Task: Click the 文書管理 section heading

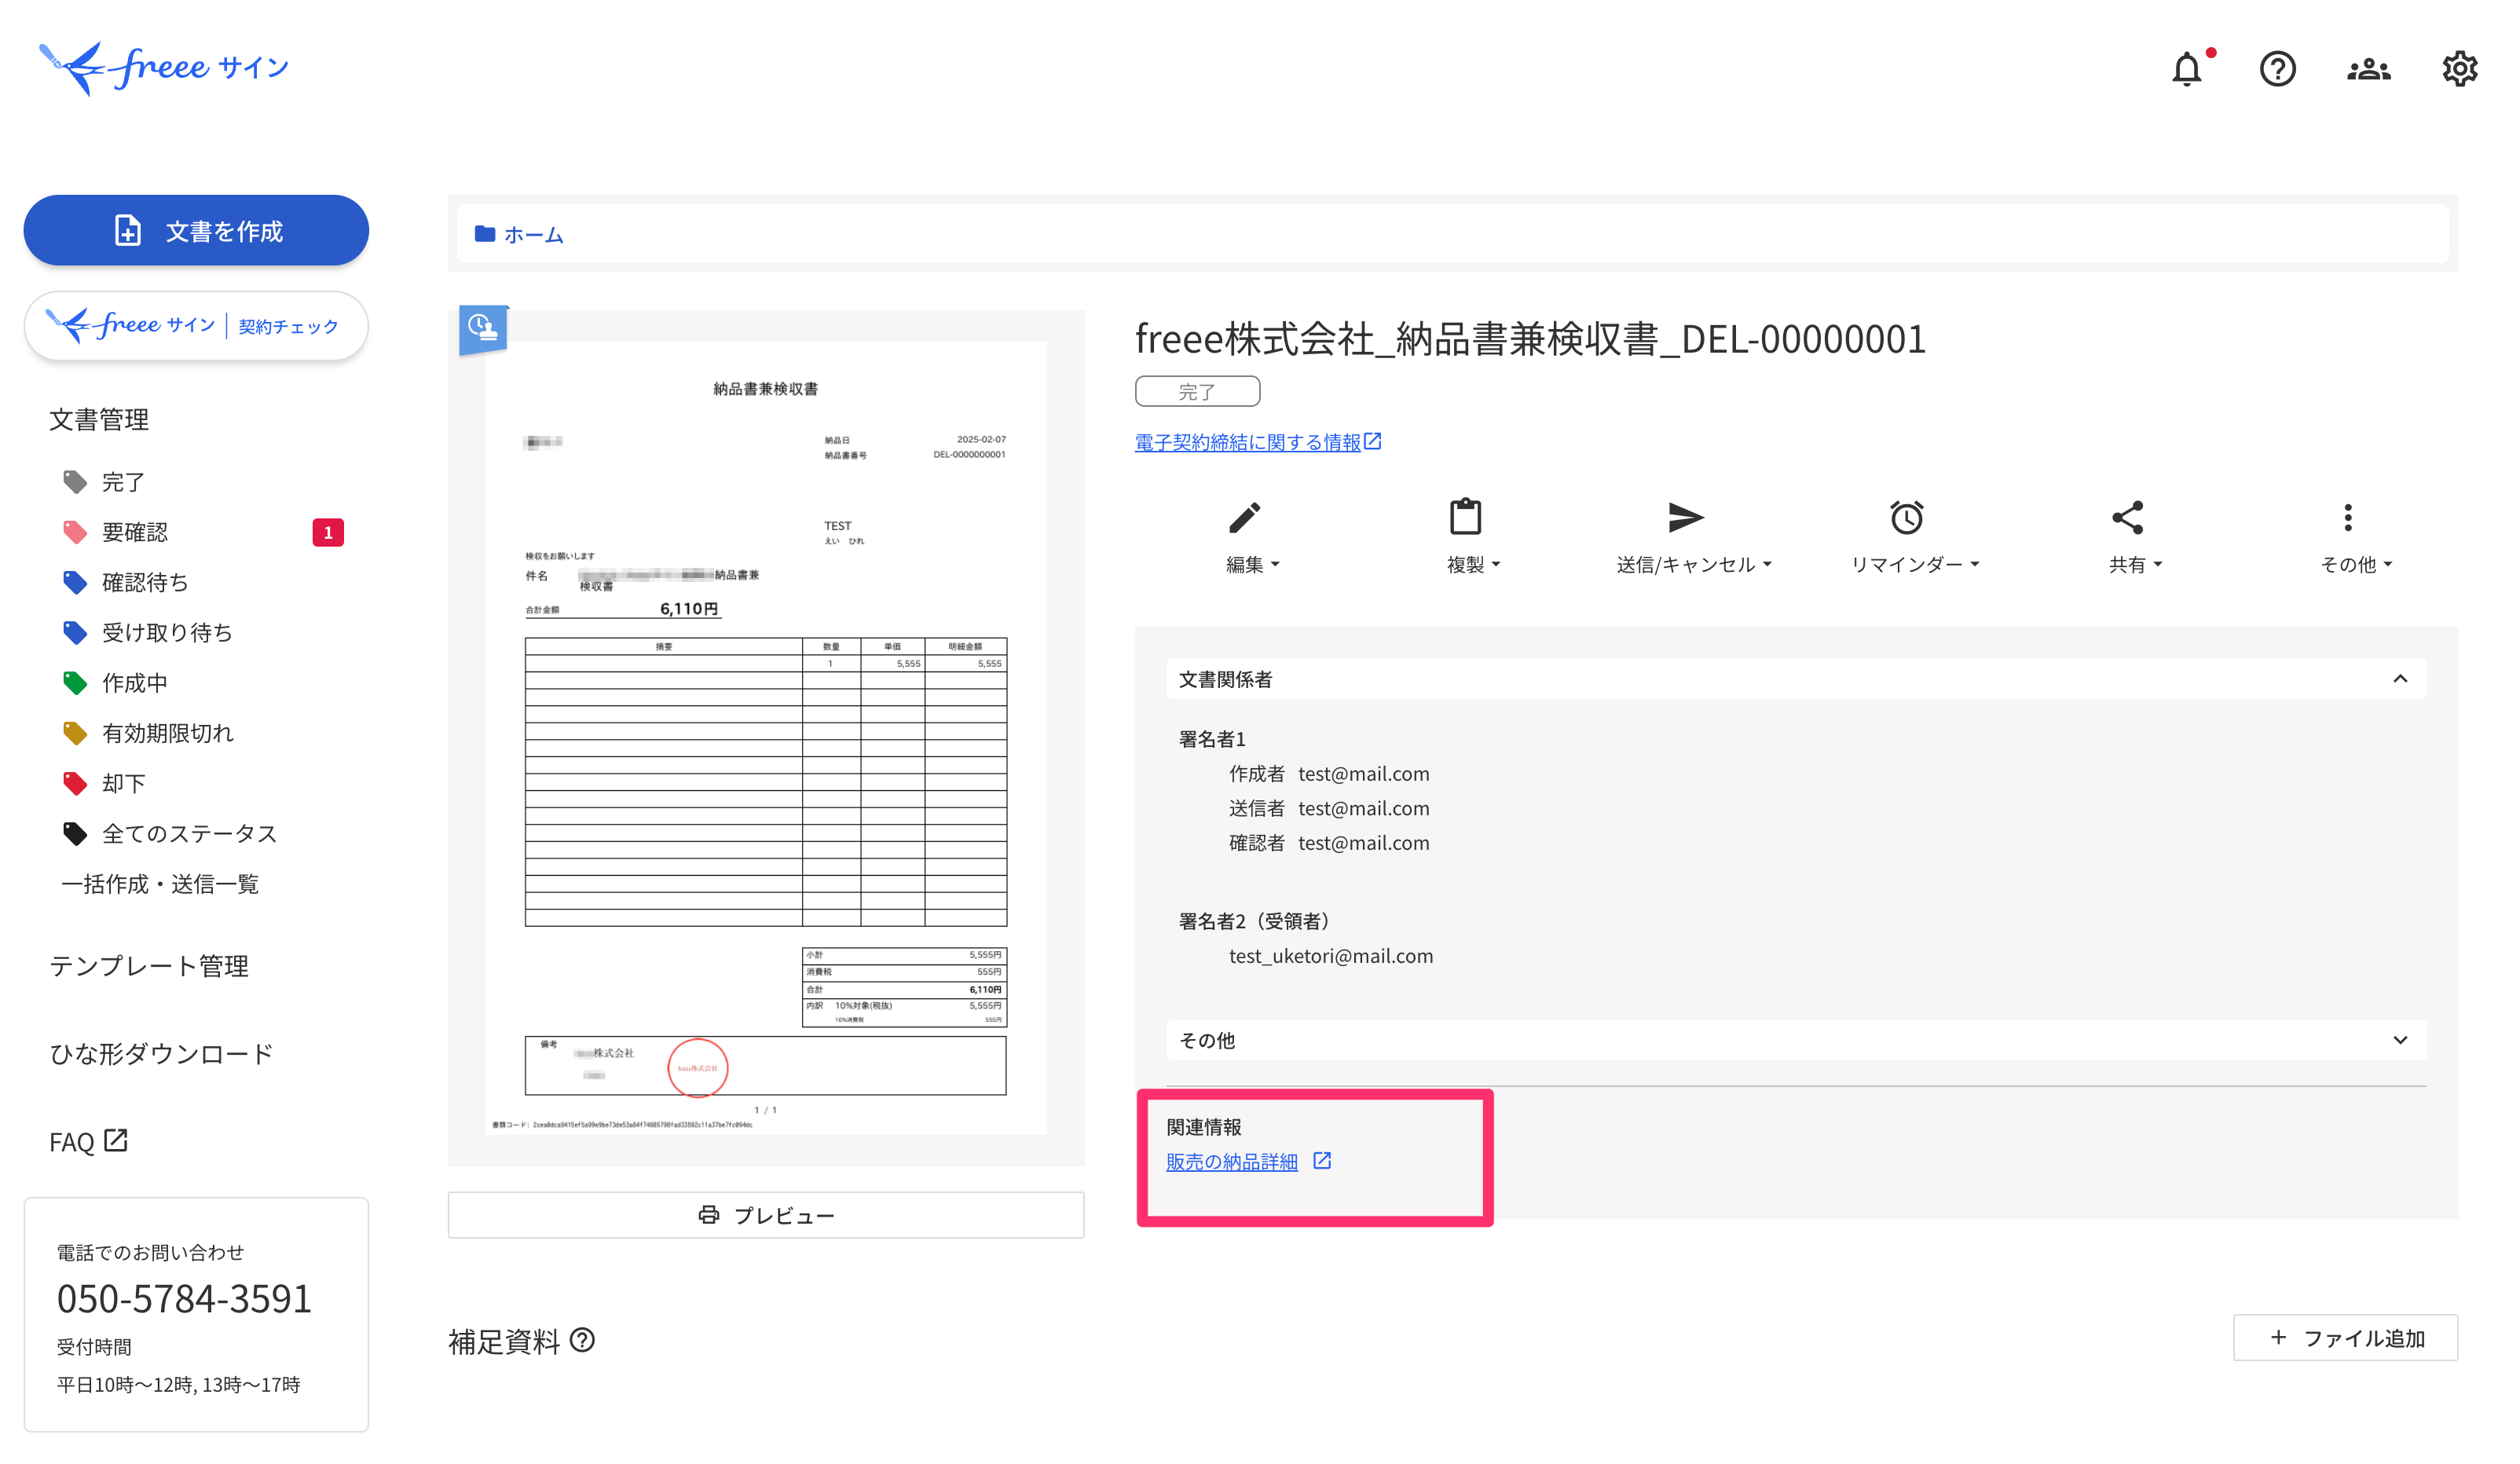Action: (x=99, y=419)
